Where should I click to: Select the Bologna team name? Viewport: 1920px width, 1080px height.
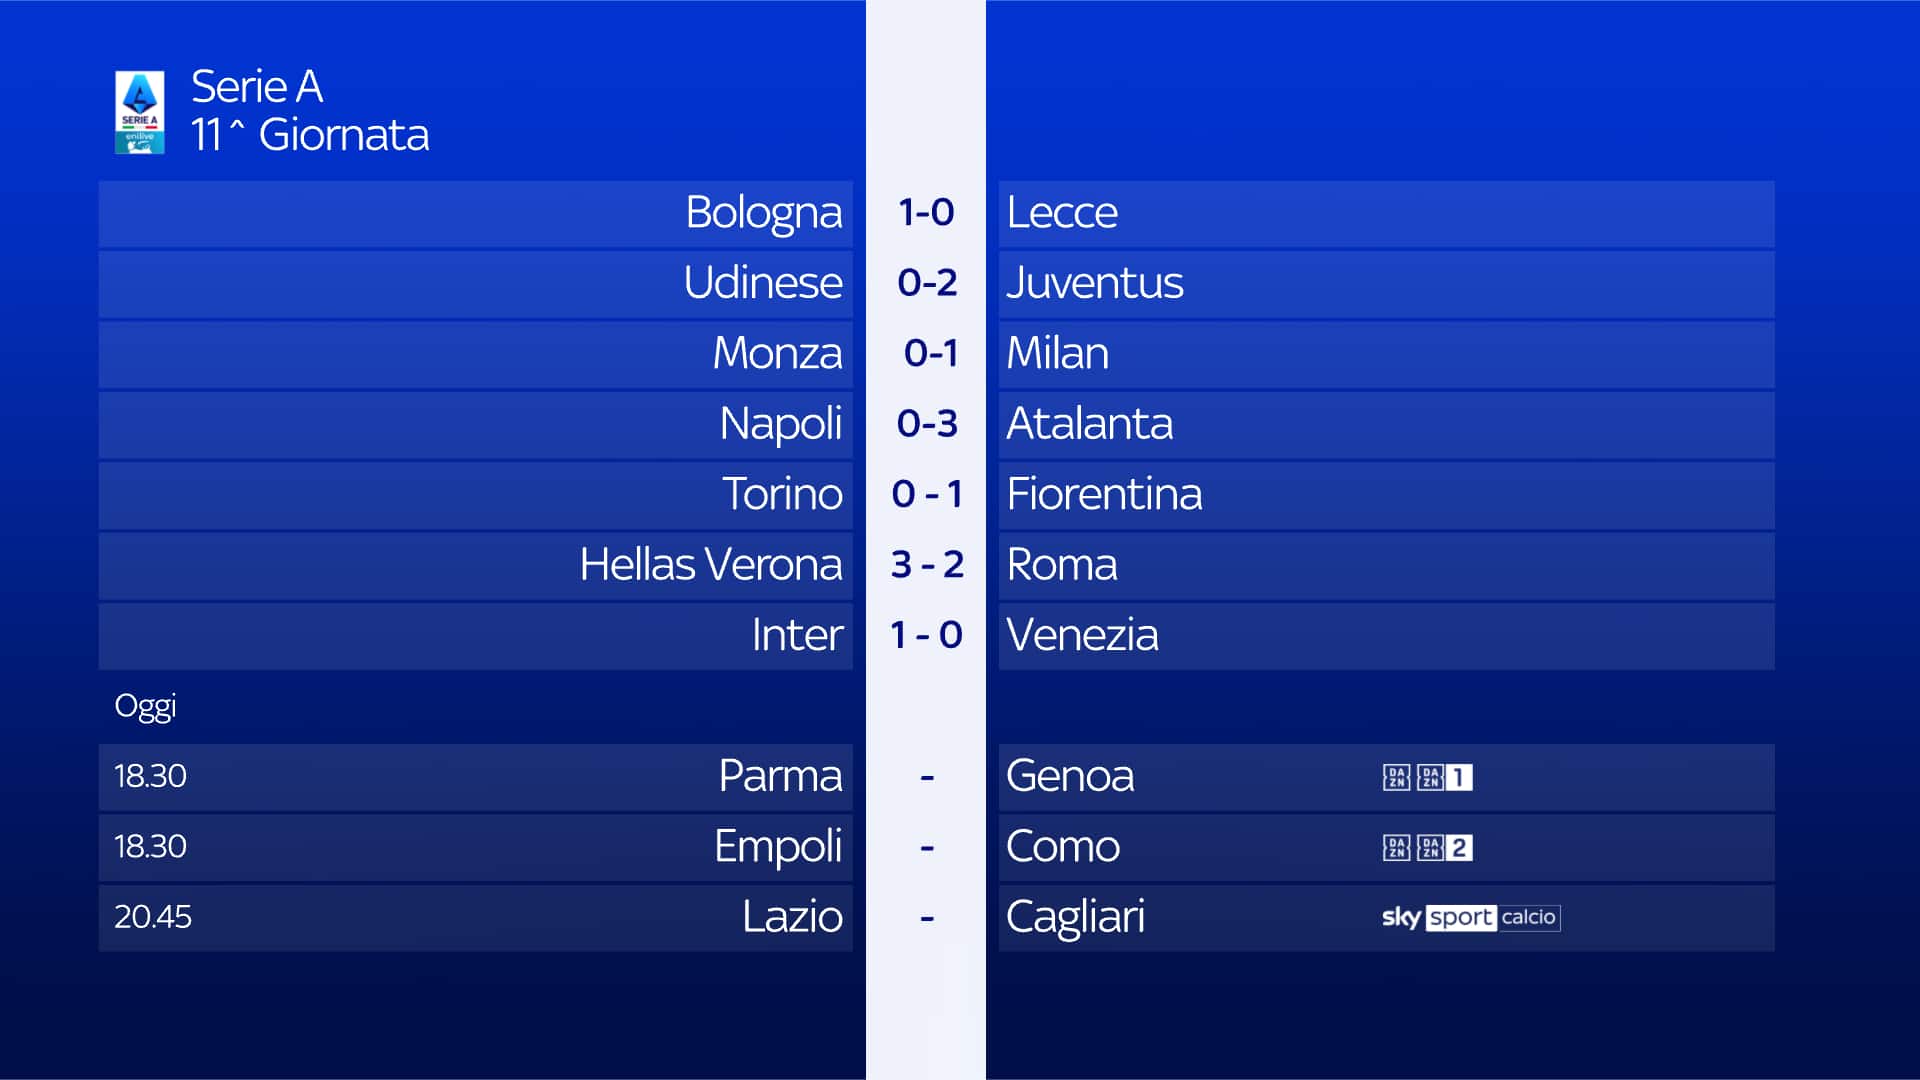click(763, 212)
